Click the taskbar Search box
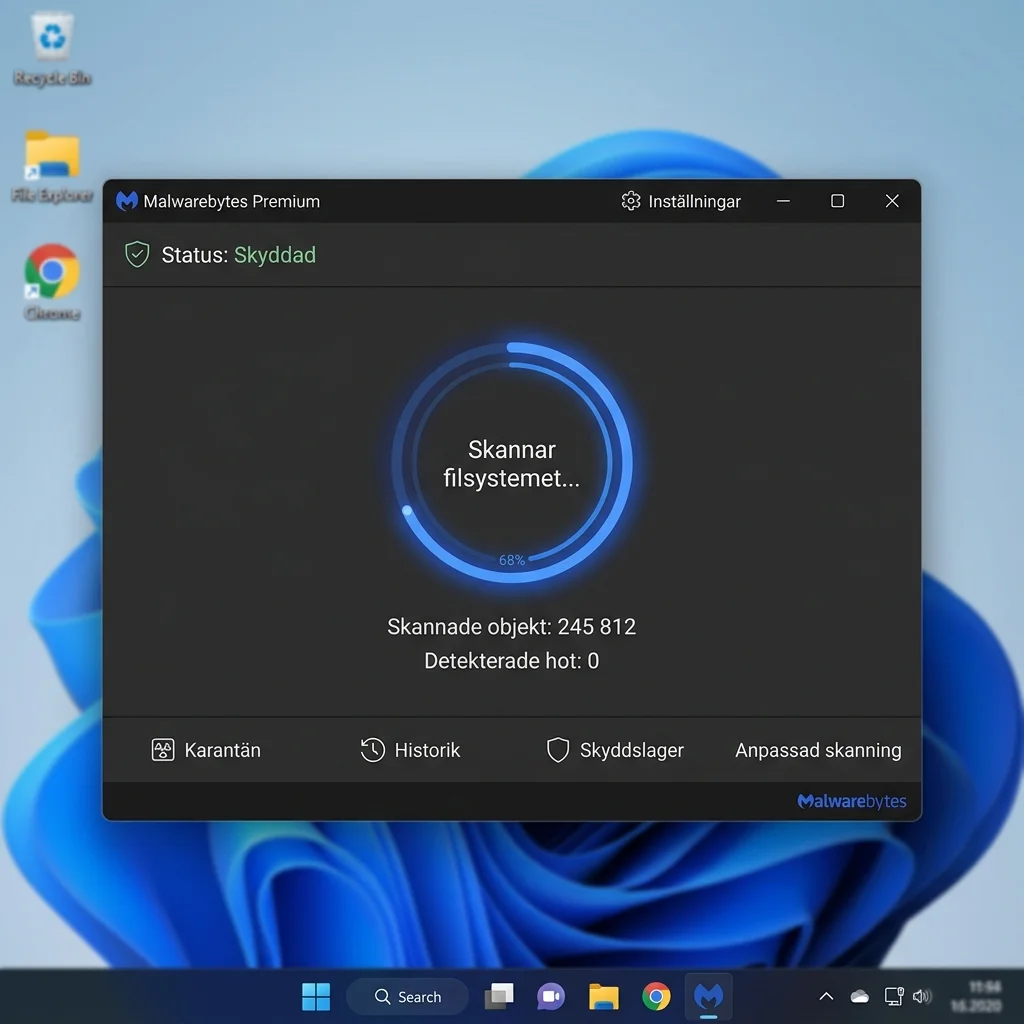This screenshot has height=1024, width=1024. pyautogui.click(x=408, y=997)
